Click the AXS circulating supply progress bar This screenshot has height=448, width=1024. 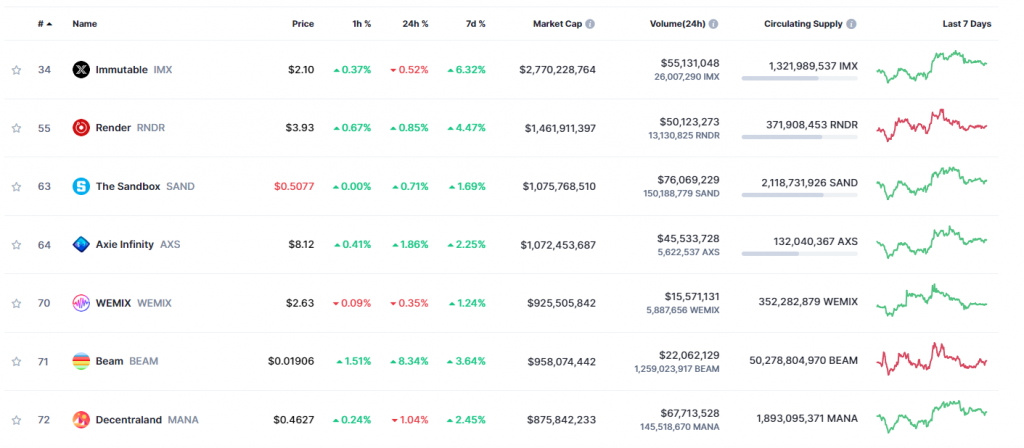coord(799,253)
